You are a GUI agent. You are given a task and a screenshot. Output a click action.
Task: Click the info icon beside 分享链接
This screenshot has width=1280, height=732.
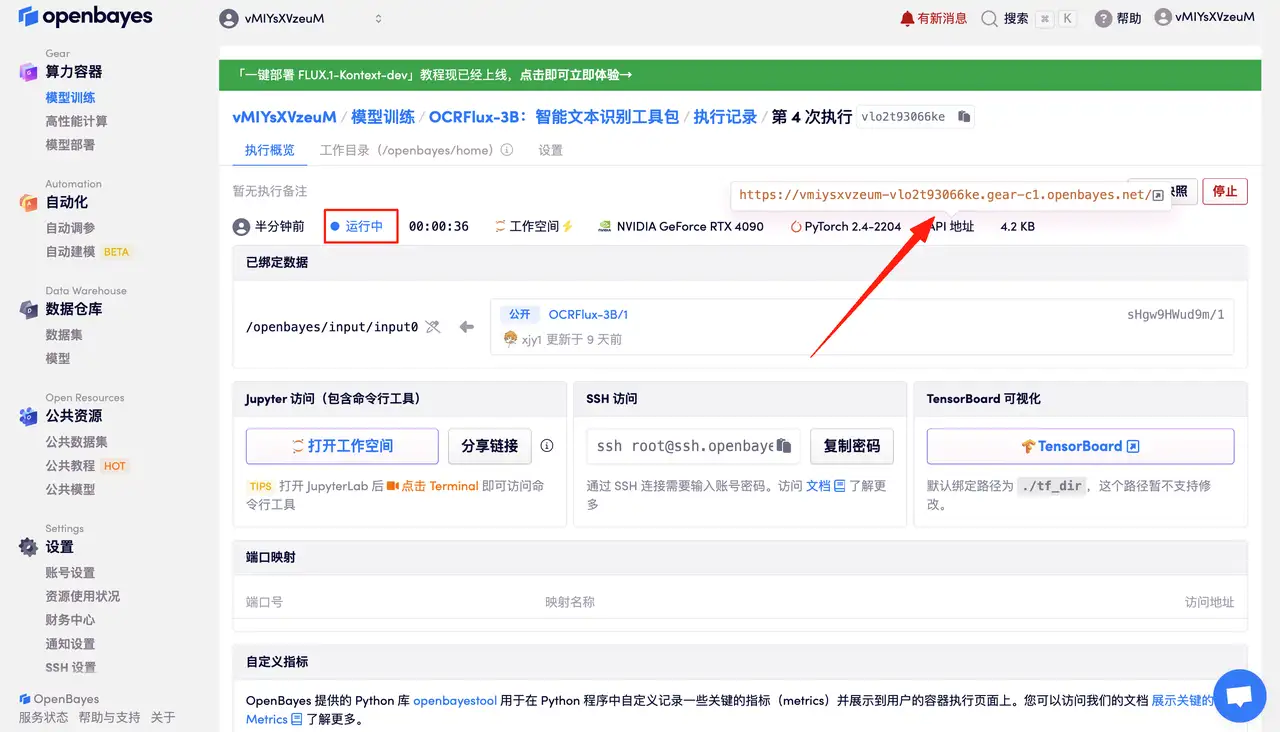click(547, 446)
